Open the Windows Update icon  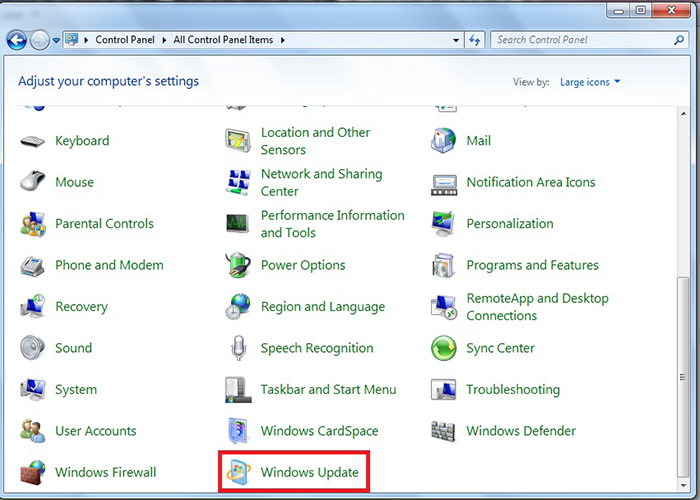(x=239, y=472)
